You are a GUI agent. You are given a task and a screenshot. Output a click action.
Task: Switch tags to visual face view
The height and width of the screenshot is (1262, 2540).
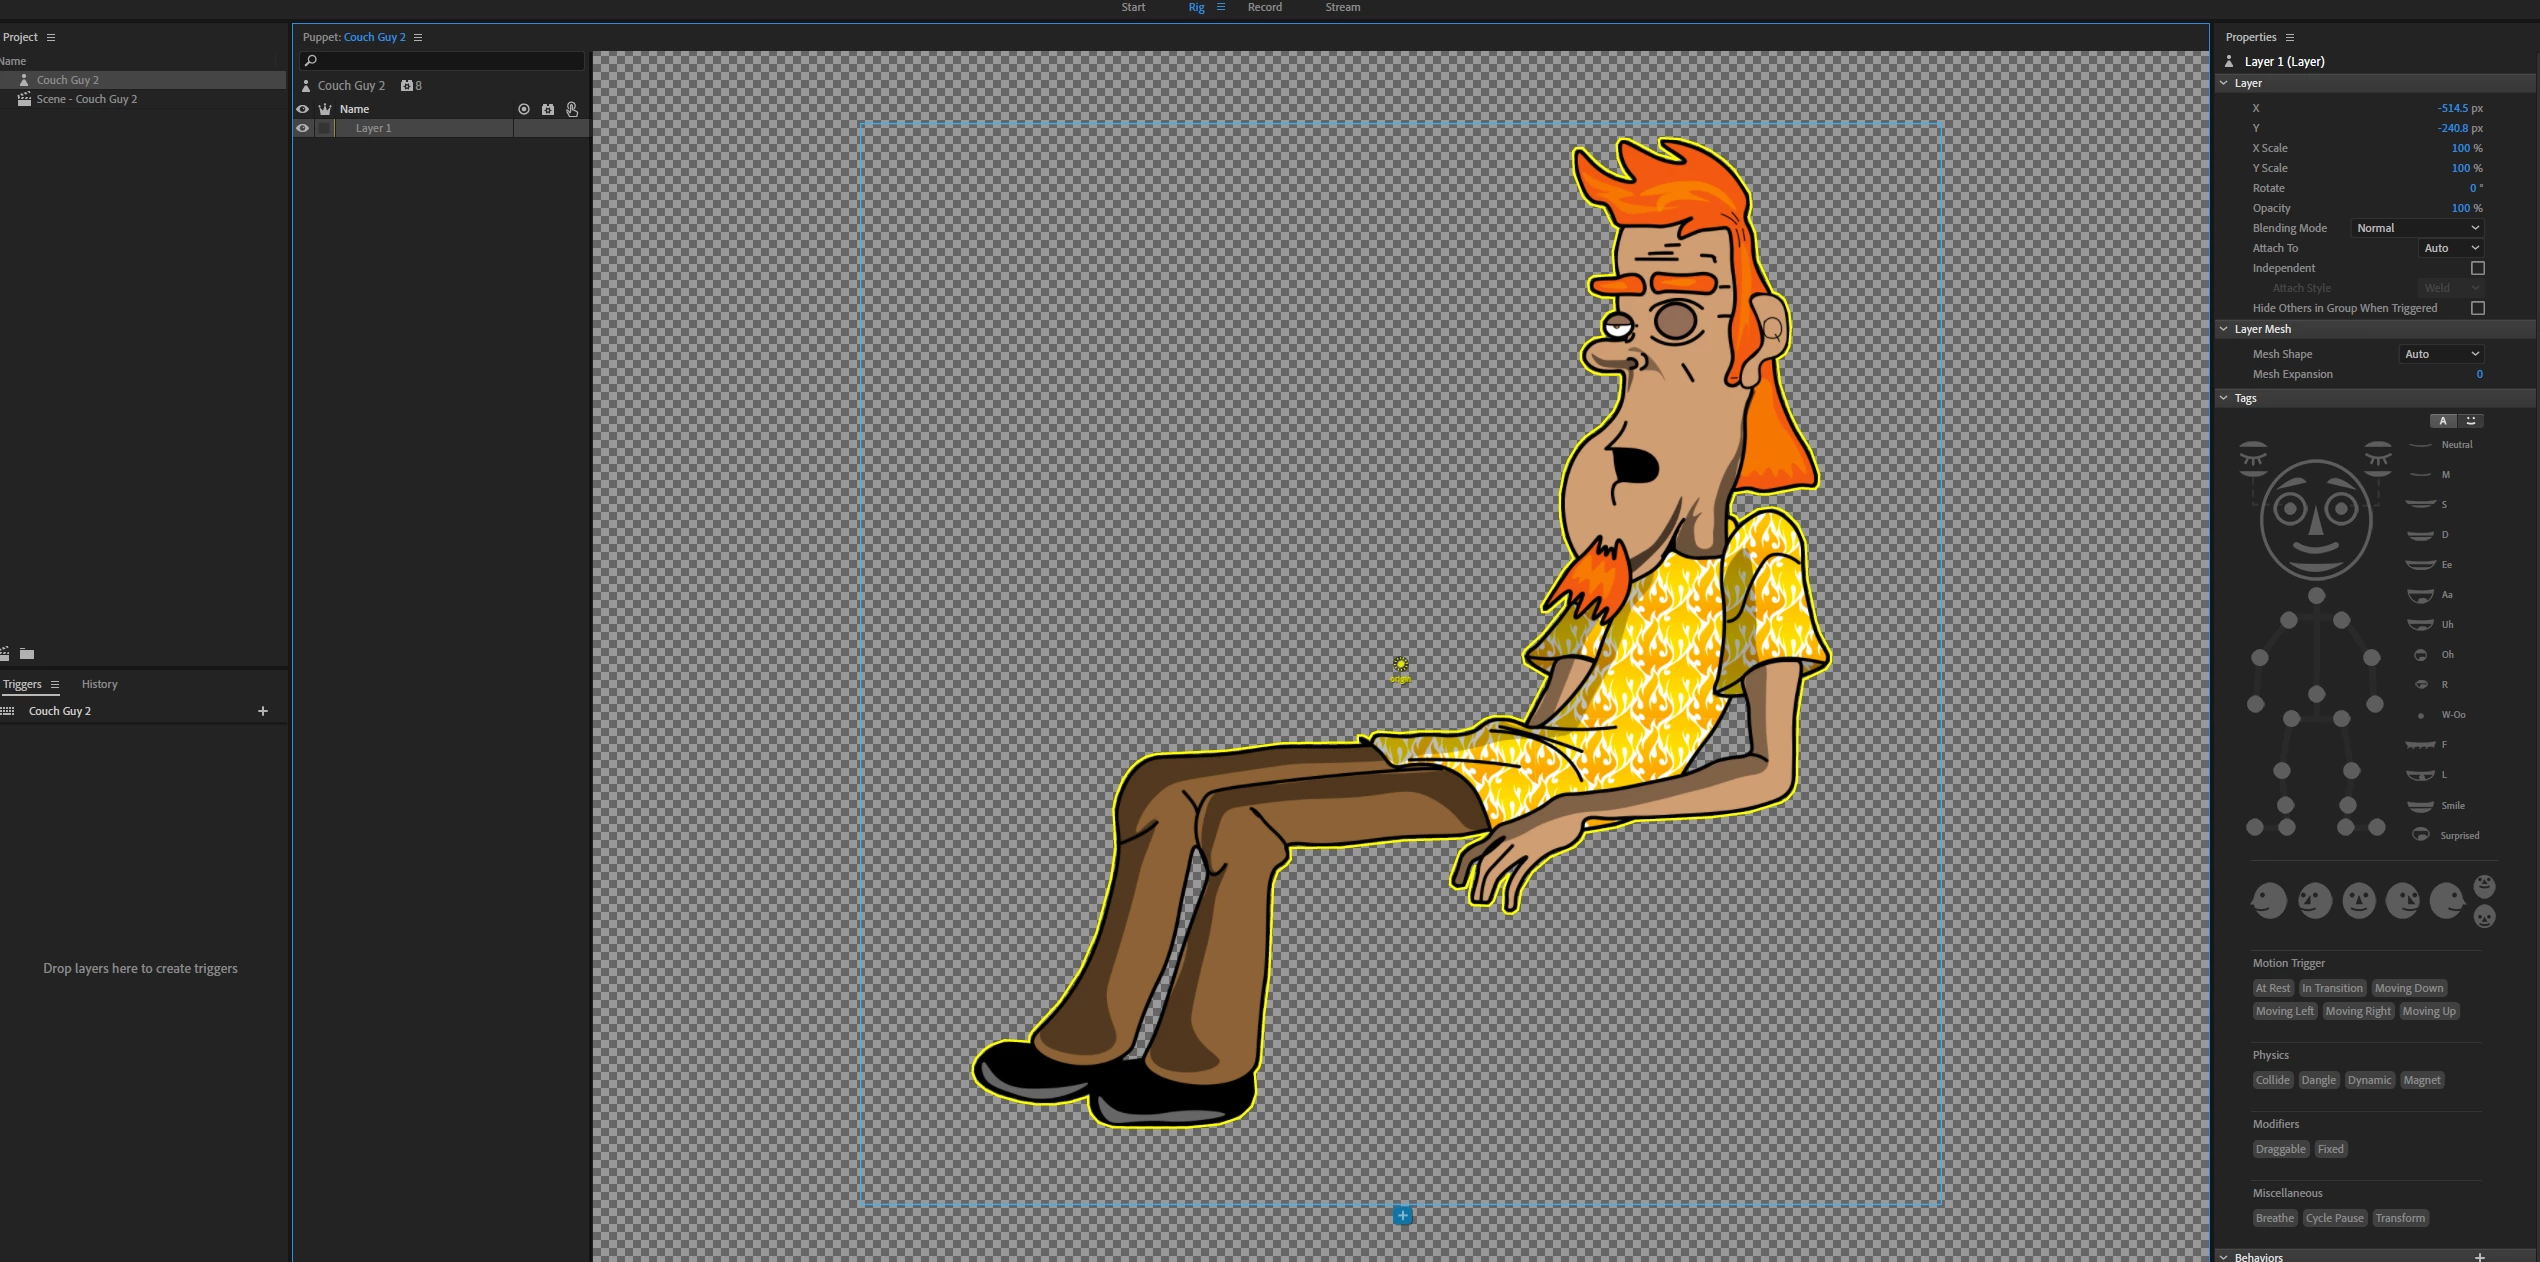click(2471, 421)
